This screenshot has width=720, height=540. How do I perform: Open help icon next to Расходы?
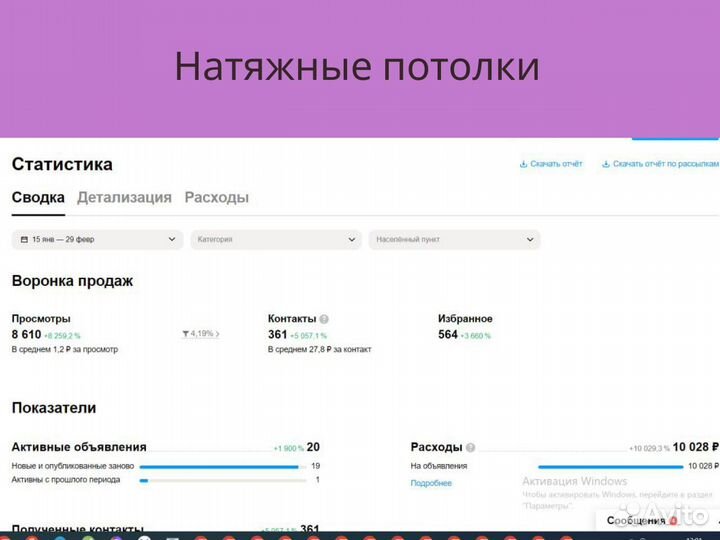(470, 447)
